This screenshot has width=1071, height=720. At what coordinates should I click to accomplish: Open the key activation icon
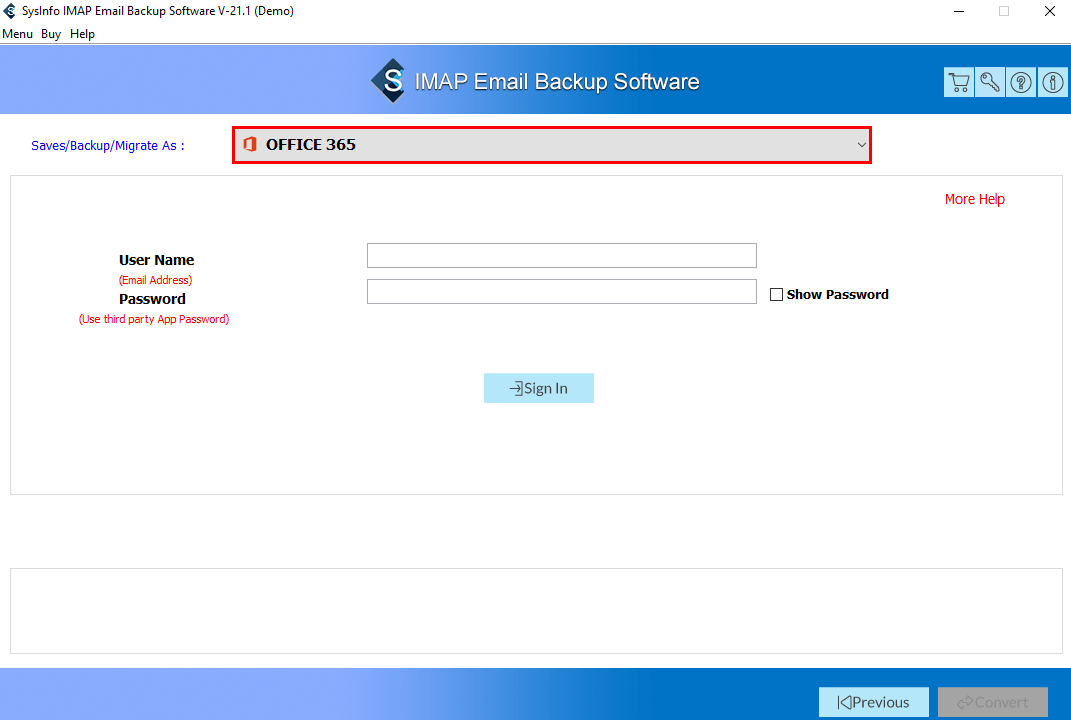coord(990,83)
